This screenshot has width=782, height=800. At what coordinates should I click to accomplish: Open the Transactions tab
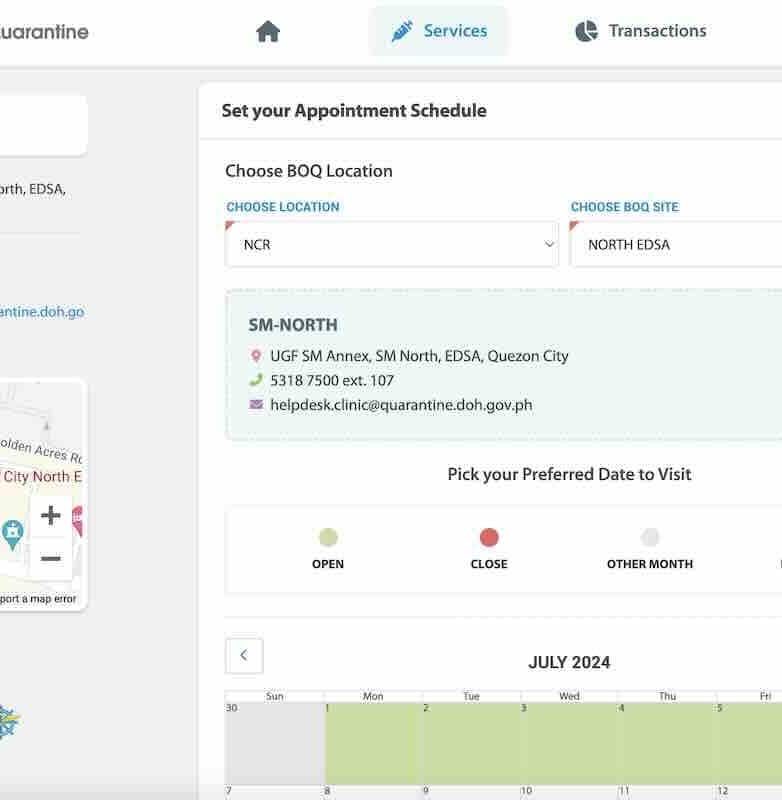click(641, 31)
